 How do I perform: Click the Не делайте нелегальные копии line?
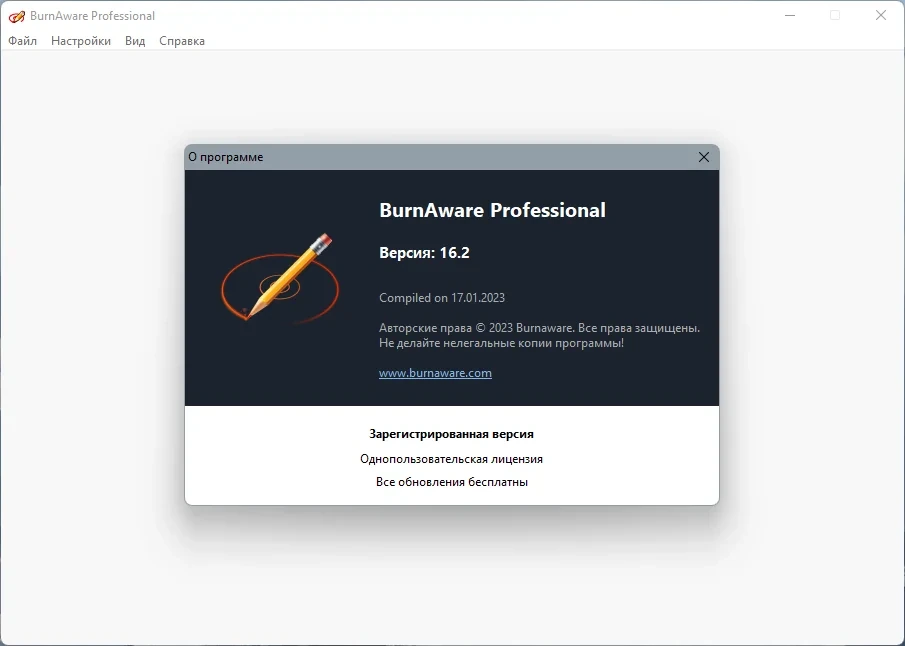(502, 343)
